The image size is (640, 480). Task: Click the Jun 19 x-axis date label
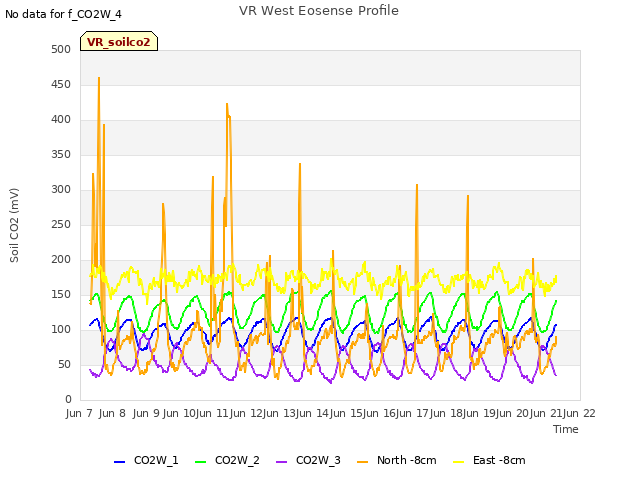[481, 413]
